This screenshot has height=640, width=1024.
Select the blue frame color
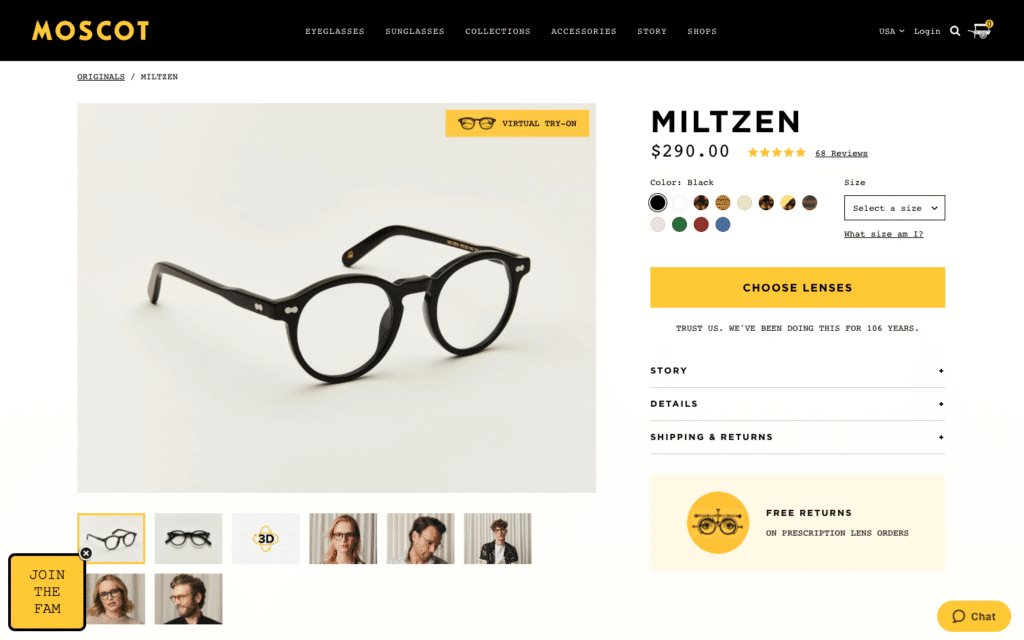coord(722,225)
